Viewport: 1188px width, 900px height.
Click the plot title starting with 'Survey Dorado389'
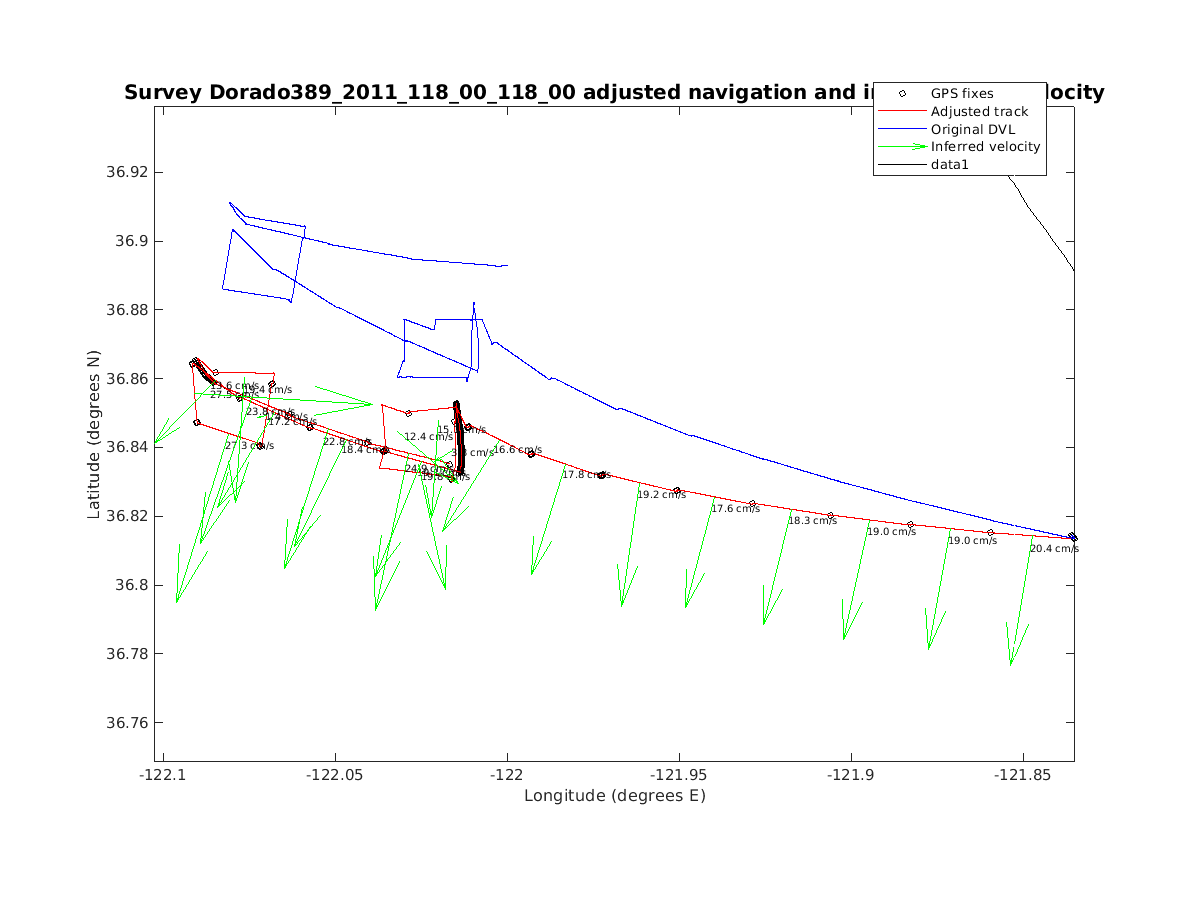pyautogui.click(x=500, y=93)
